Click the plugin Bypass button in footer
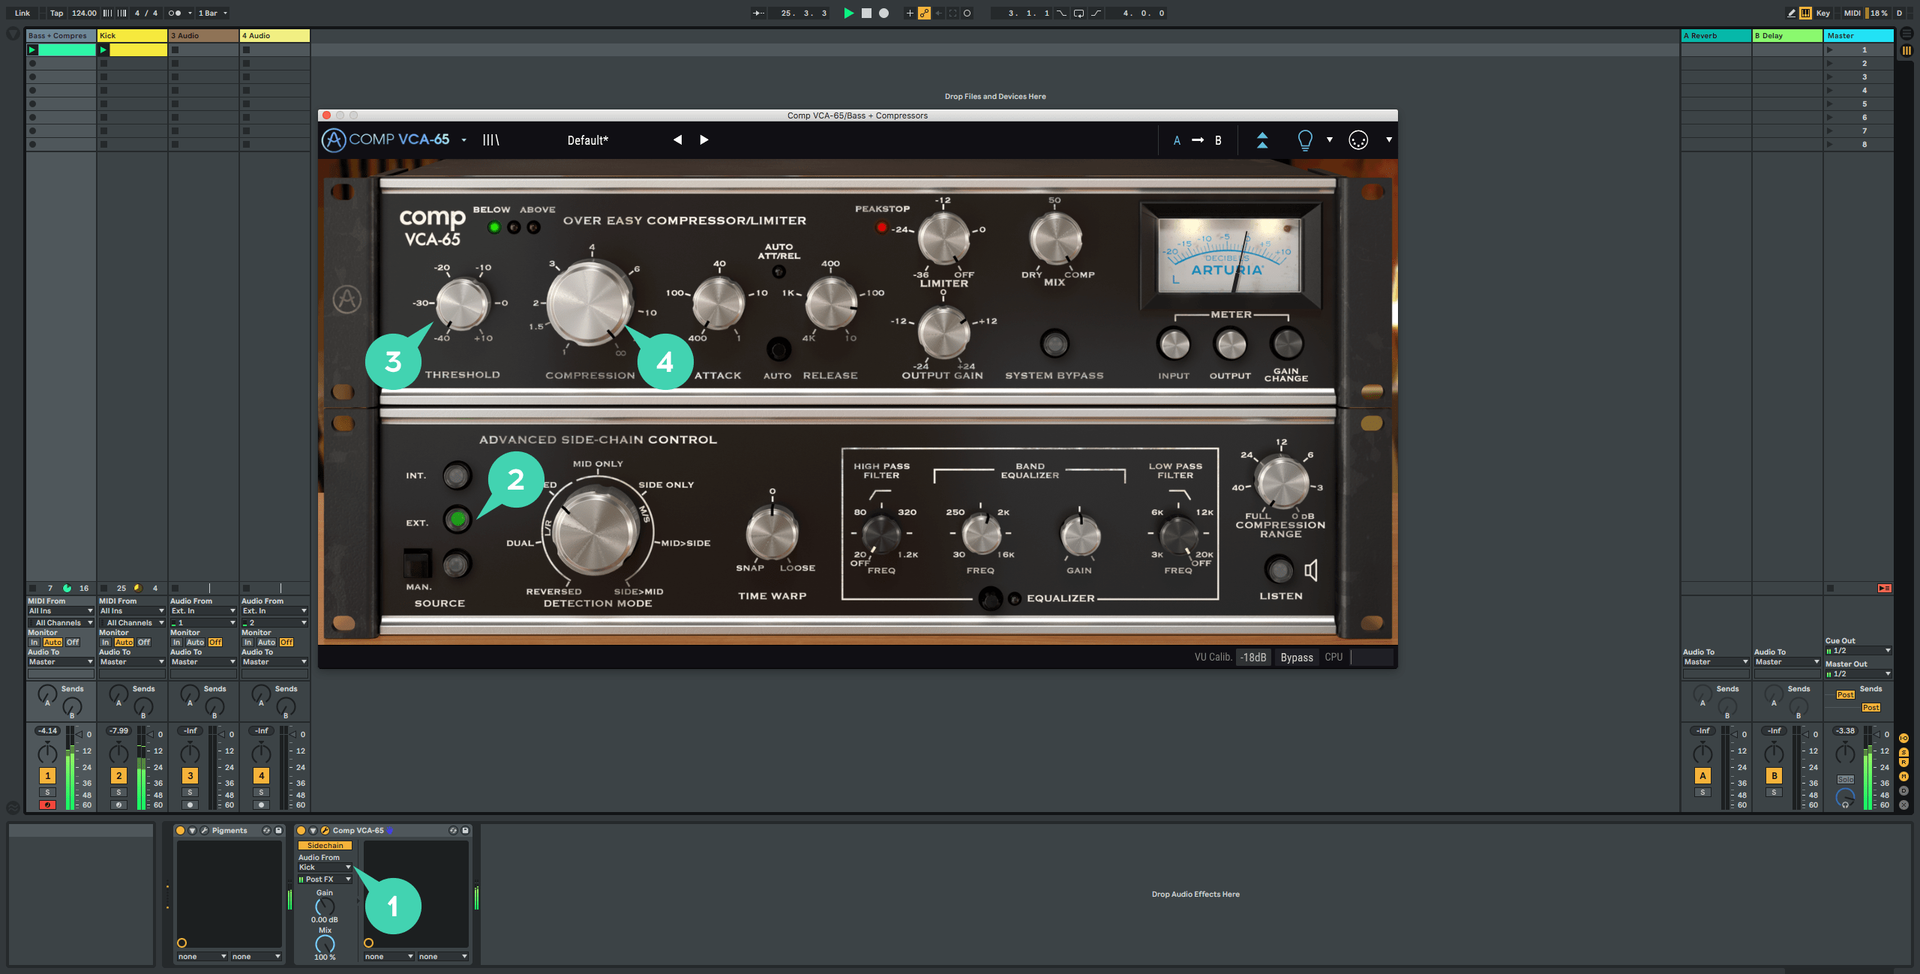Screen dimensions: 1920x974 [1297, 657]
